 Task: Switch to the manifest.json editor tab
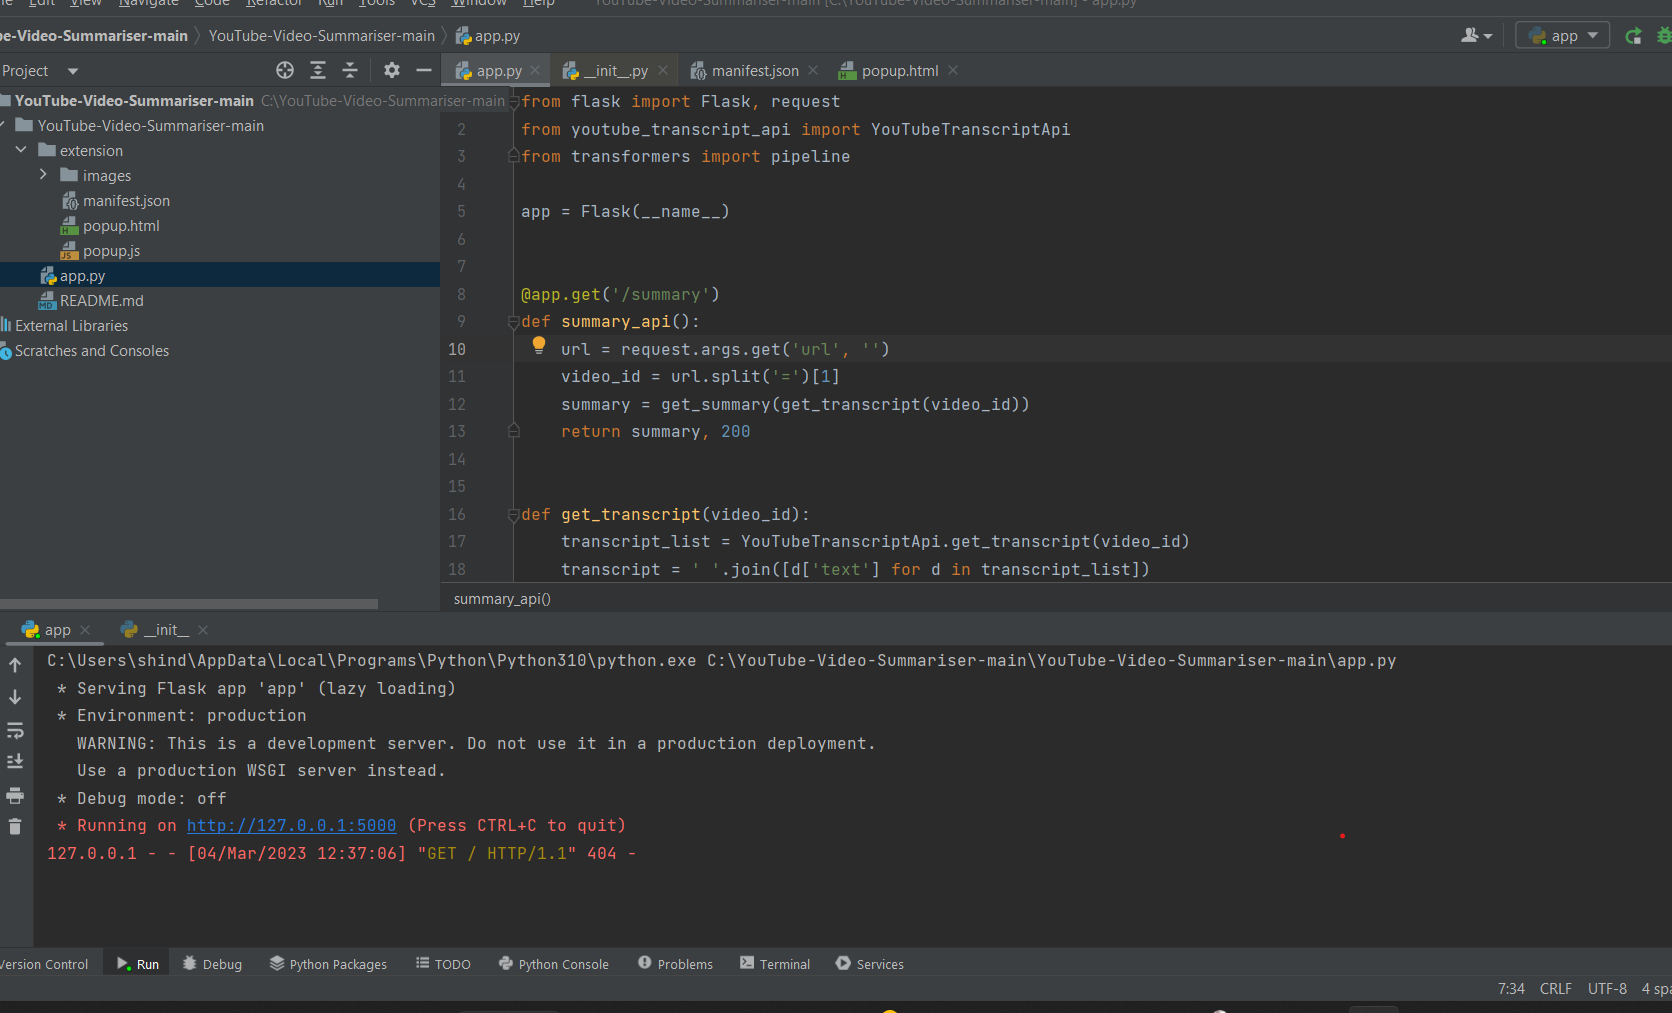[755, 70]
